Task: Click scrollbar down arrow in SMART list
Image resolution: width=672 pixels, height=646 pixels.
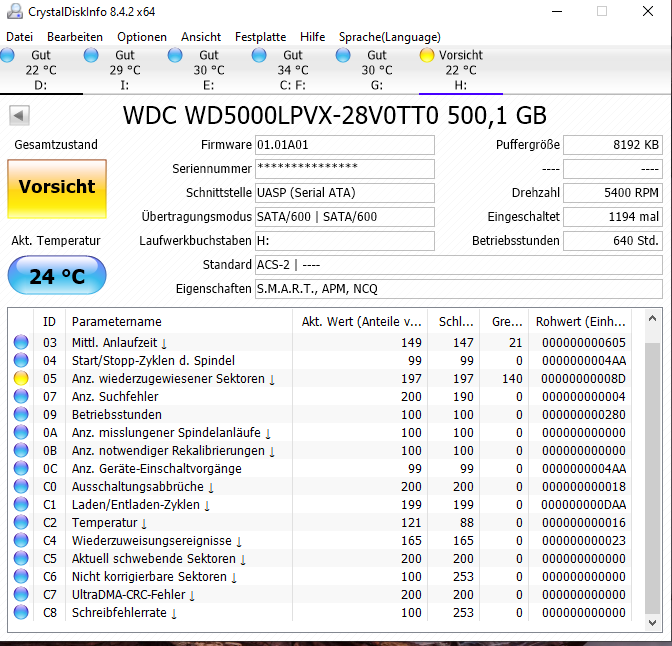Action: pyautogui.click(x=652, y=623)
